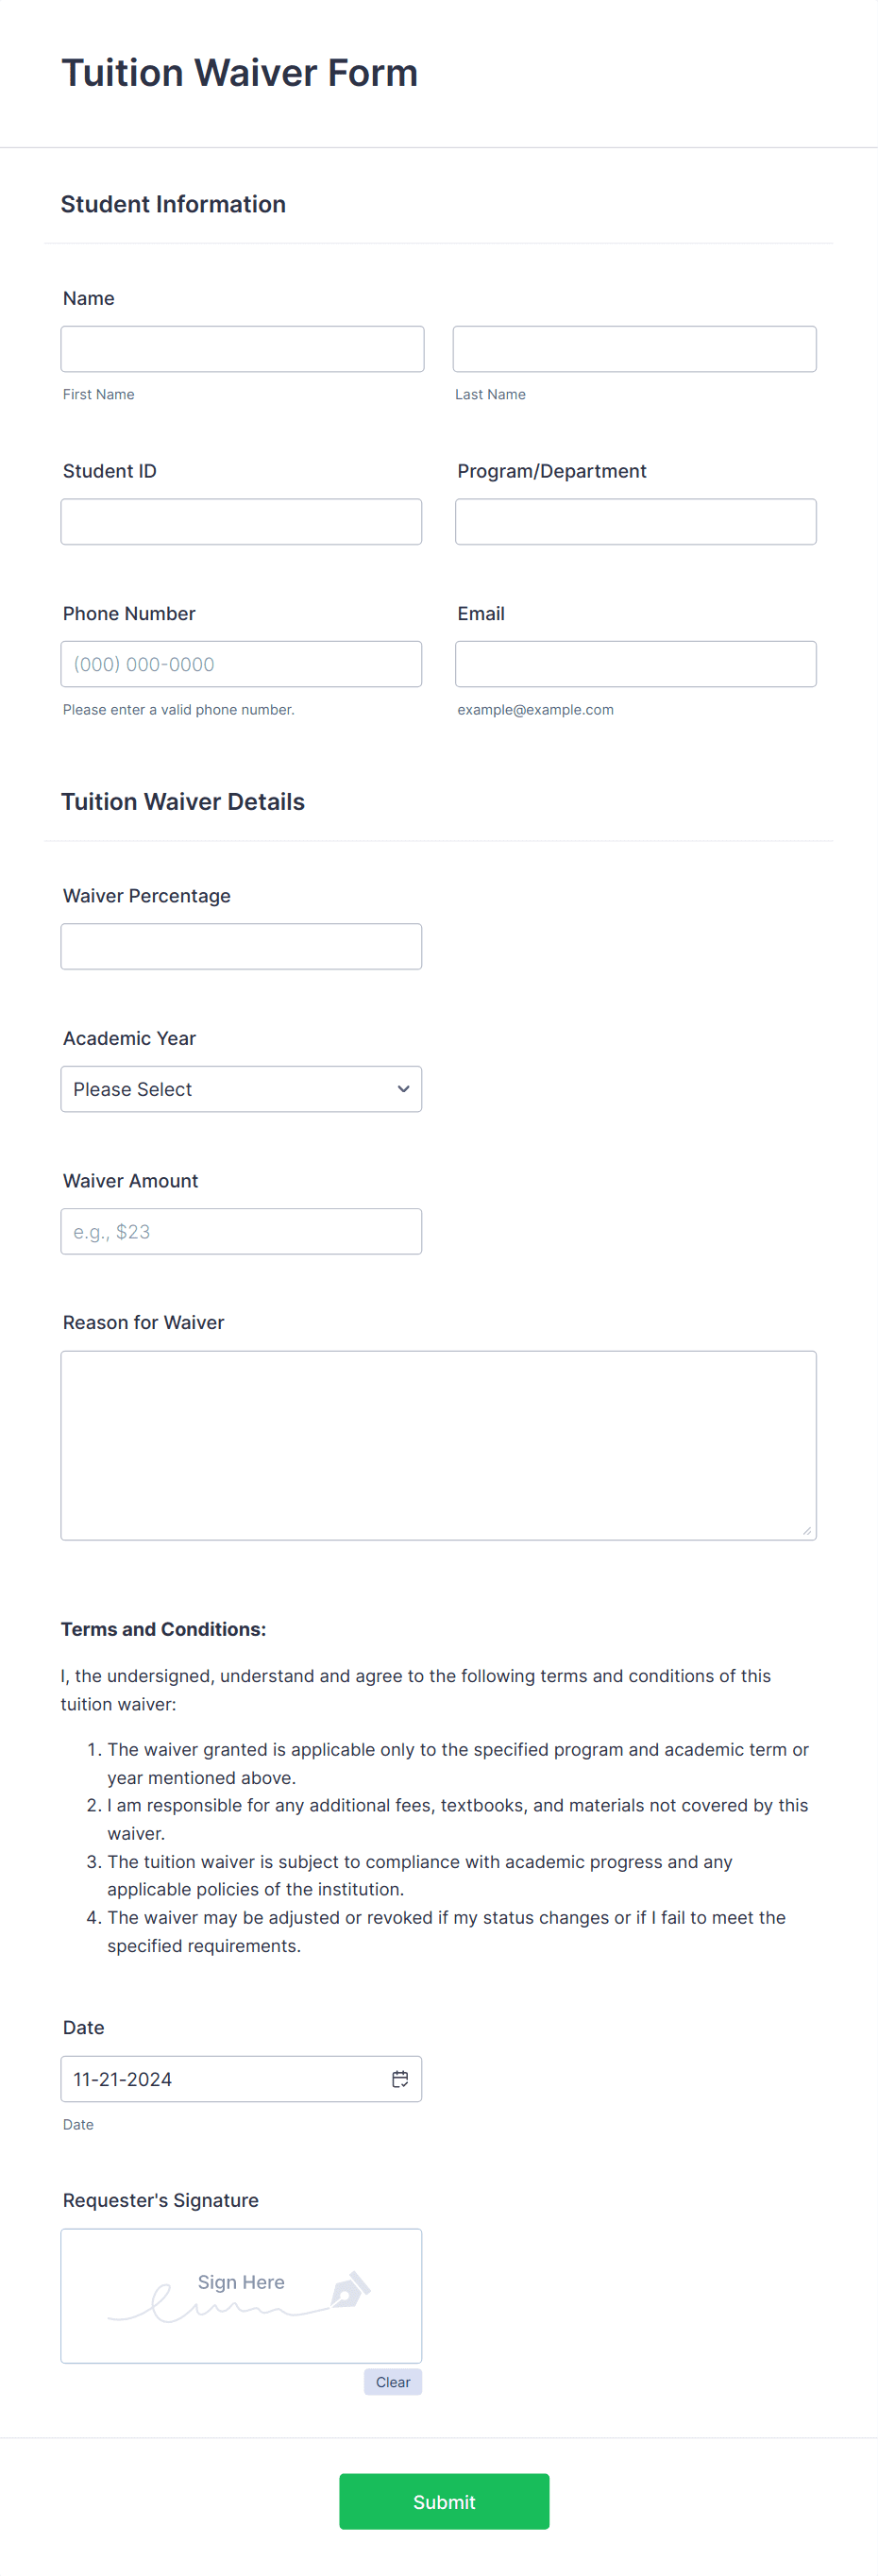878x2576 pixels.
Task: Click the Waiver Amount field
Action: point(240,1230)
